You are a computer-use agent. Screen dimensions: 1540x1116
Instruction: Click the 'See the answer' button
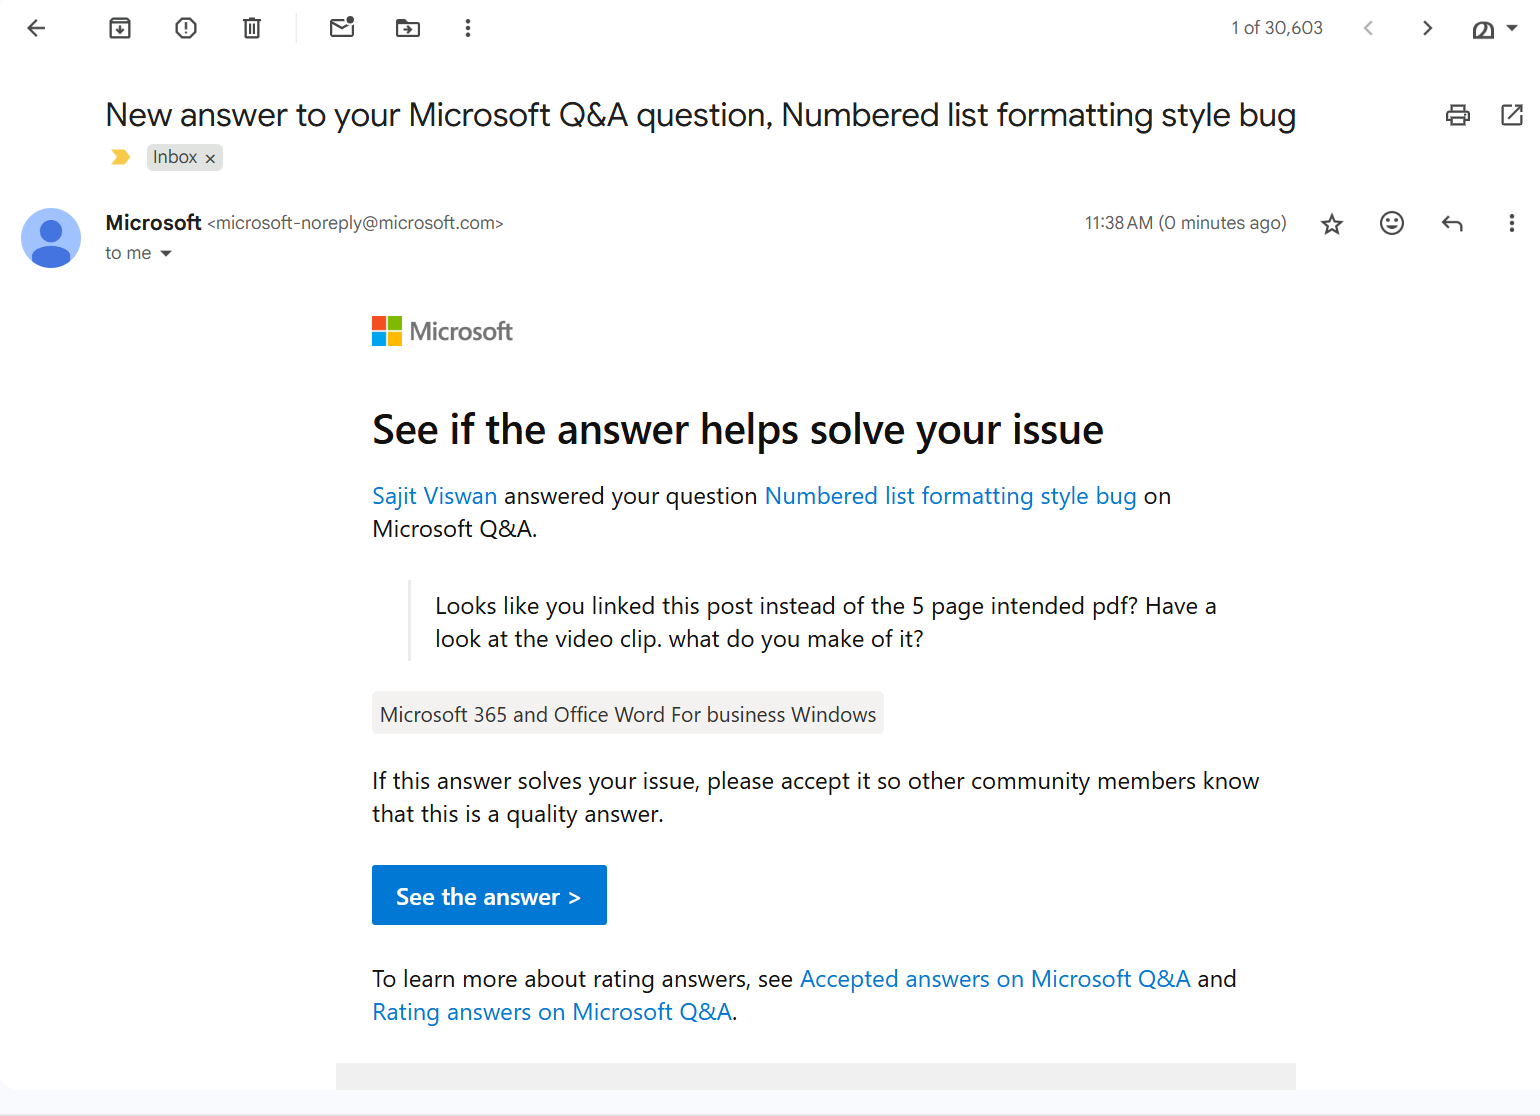pos(489,895)
